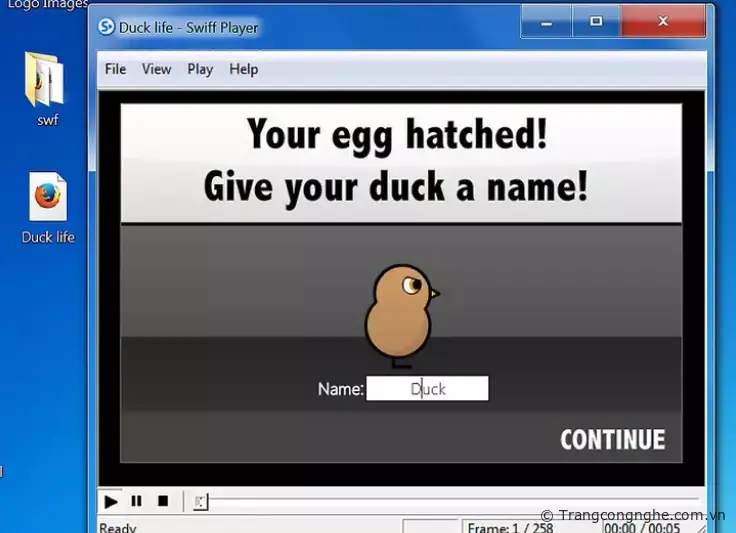This screenshot has height=533, width=736.
Task: Minimize the Swiff Player window
Action: (x=545, y=21)
